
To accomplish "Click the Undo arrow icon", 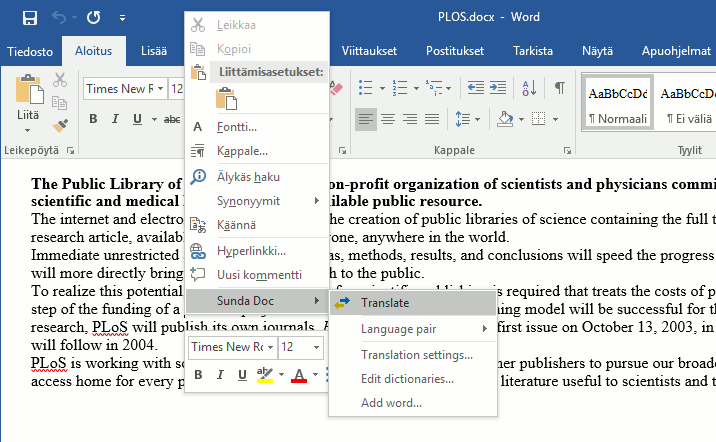I will click(59, 18).
